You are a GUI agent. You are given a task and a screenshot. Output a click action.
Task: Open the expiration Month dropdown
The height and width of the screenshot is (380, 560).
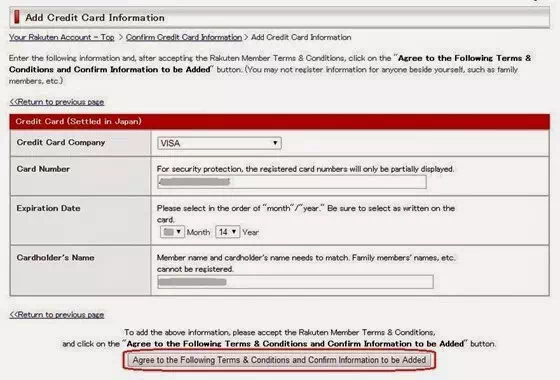[172, 232]
